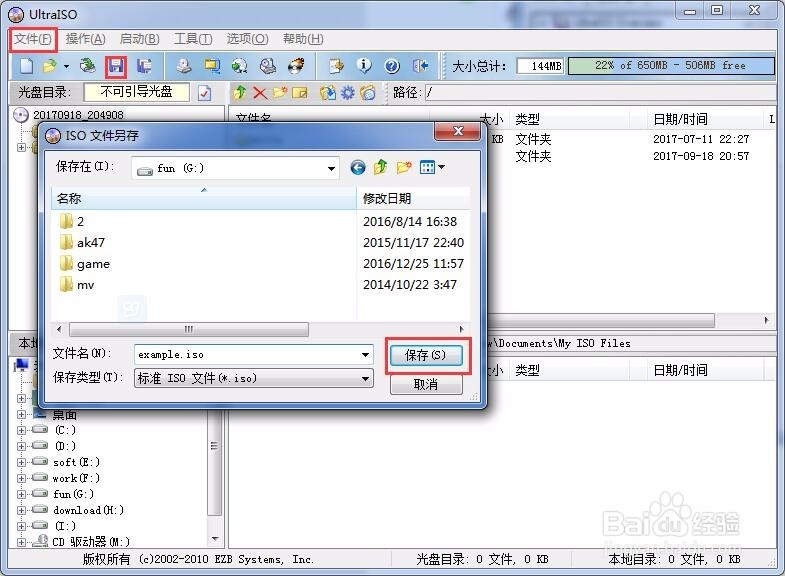Viewport: 785px width, 576px height.
Task: Create new folder in save dialog
Action: coord(404,167)
